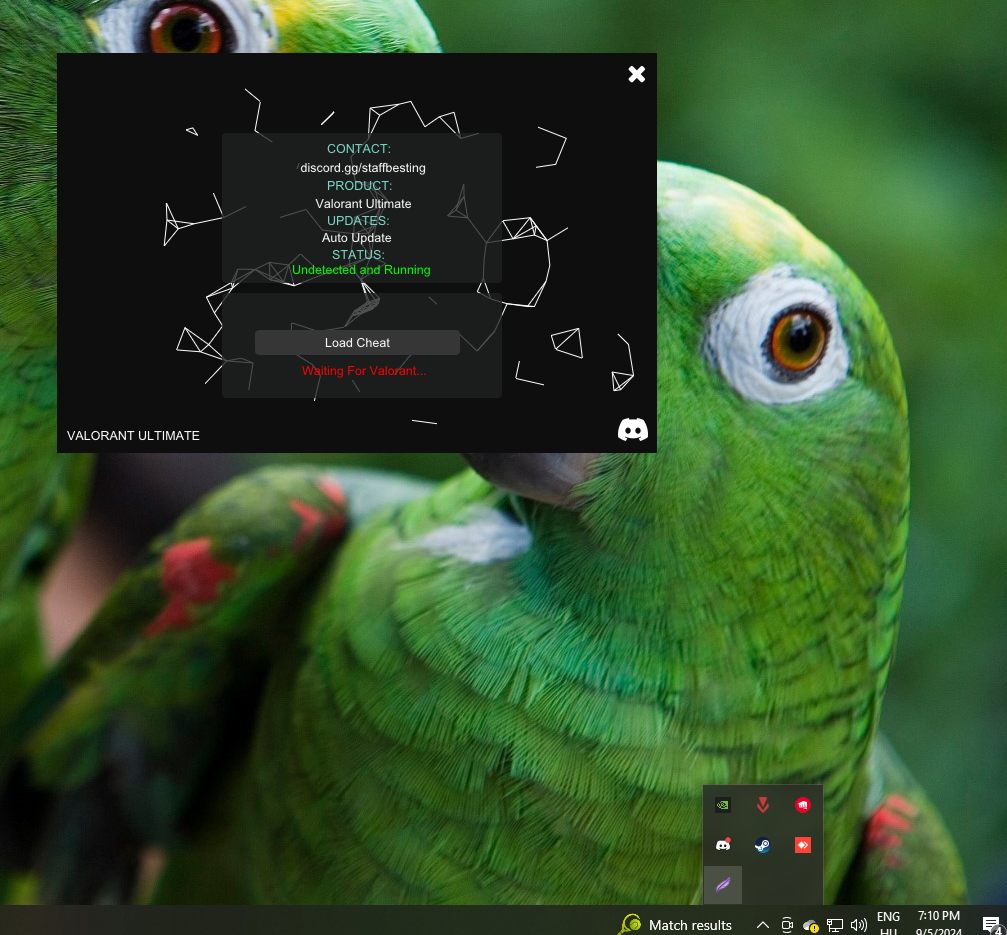
Task: Open the NVIDIA icon in the system tray
Action: [x=723, y=805]
